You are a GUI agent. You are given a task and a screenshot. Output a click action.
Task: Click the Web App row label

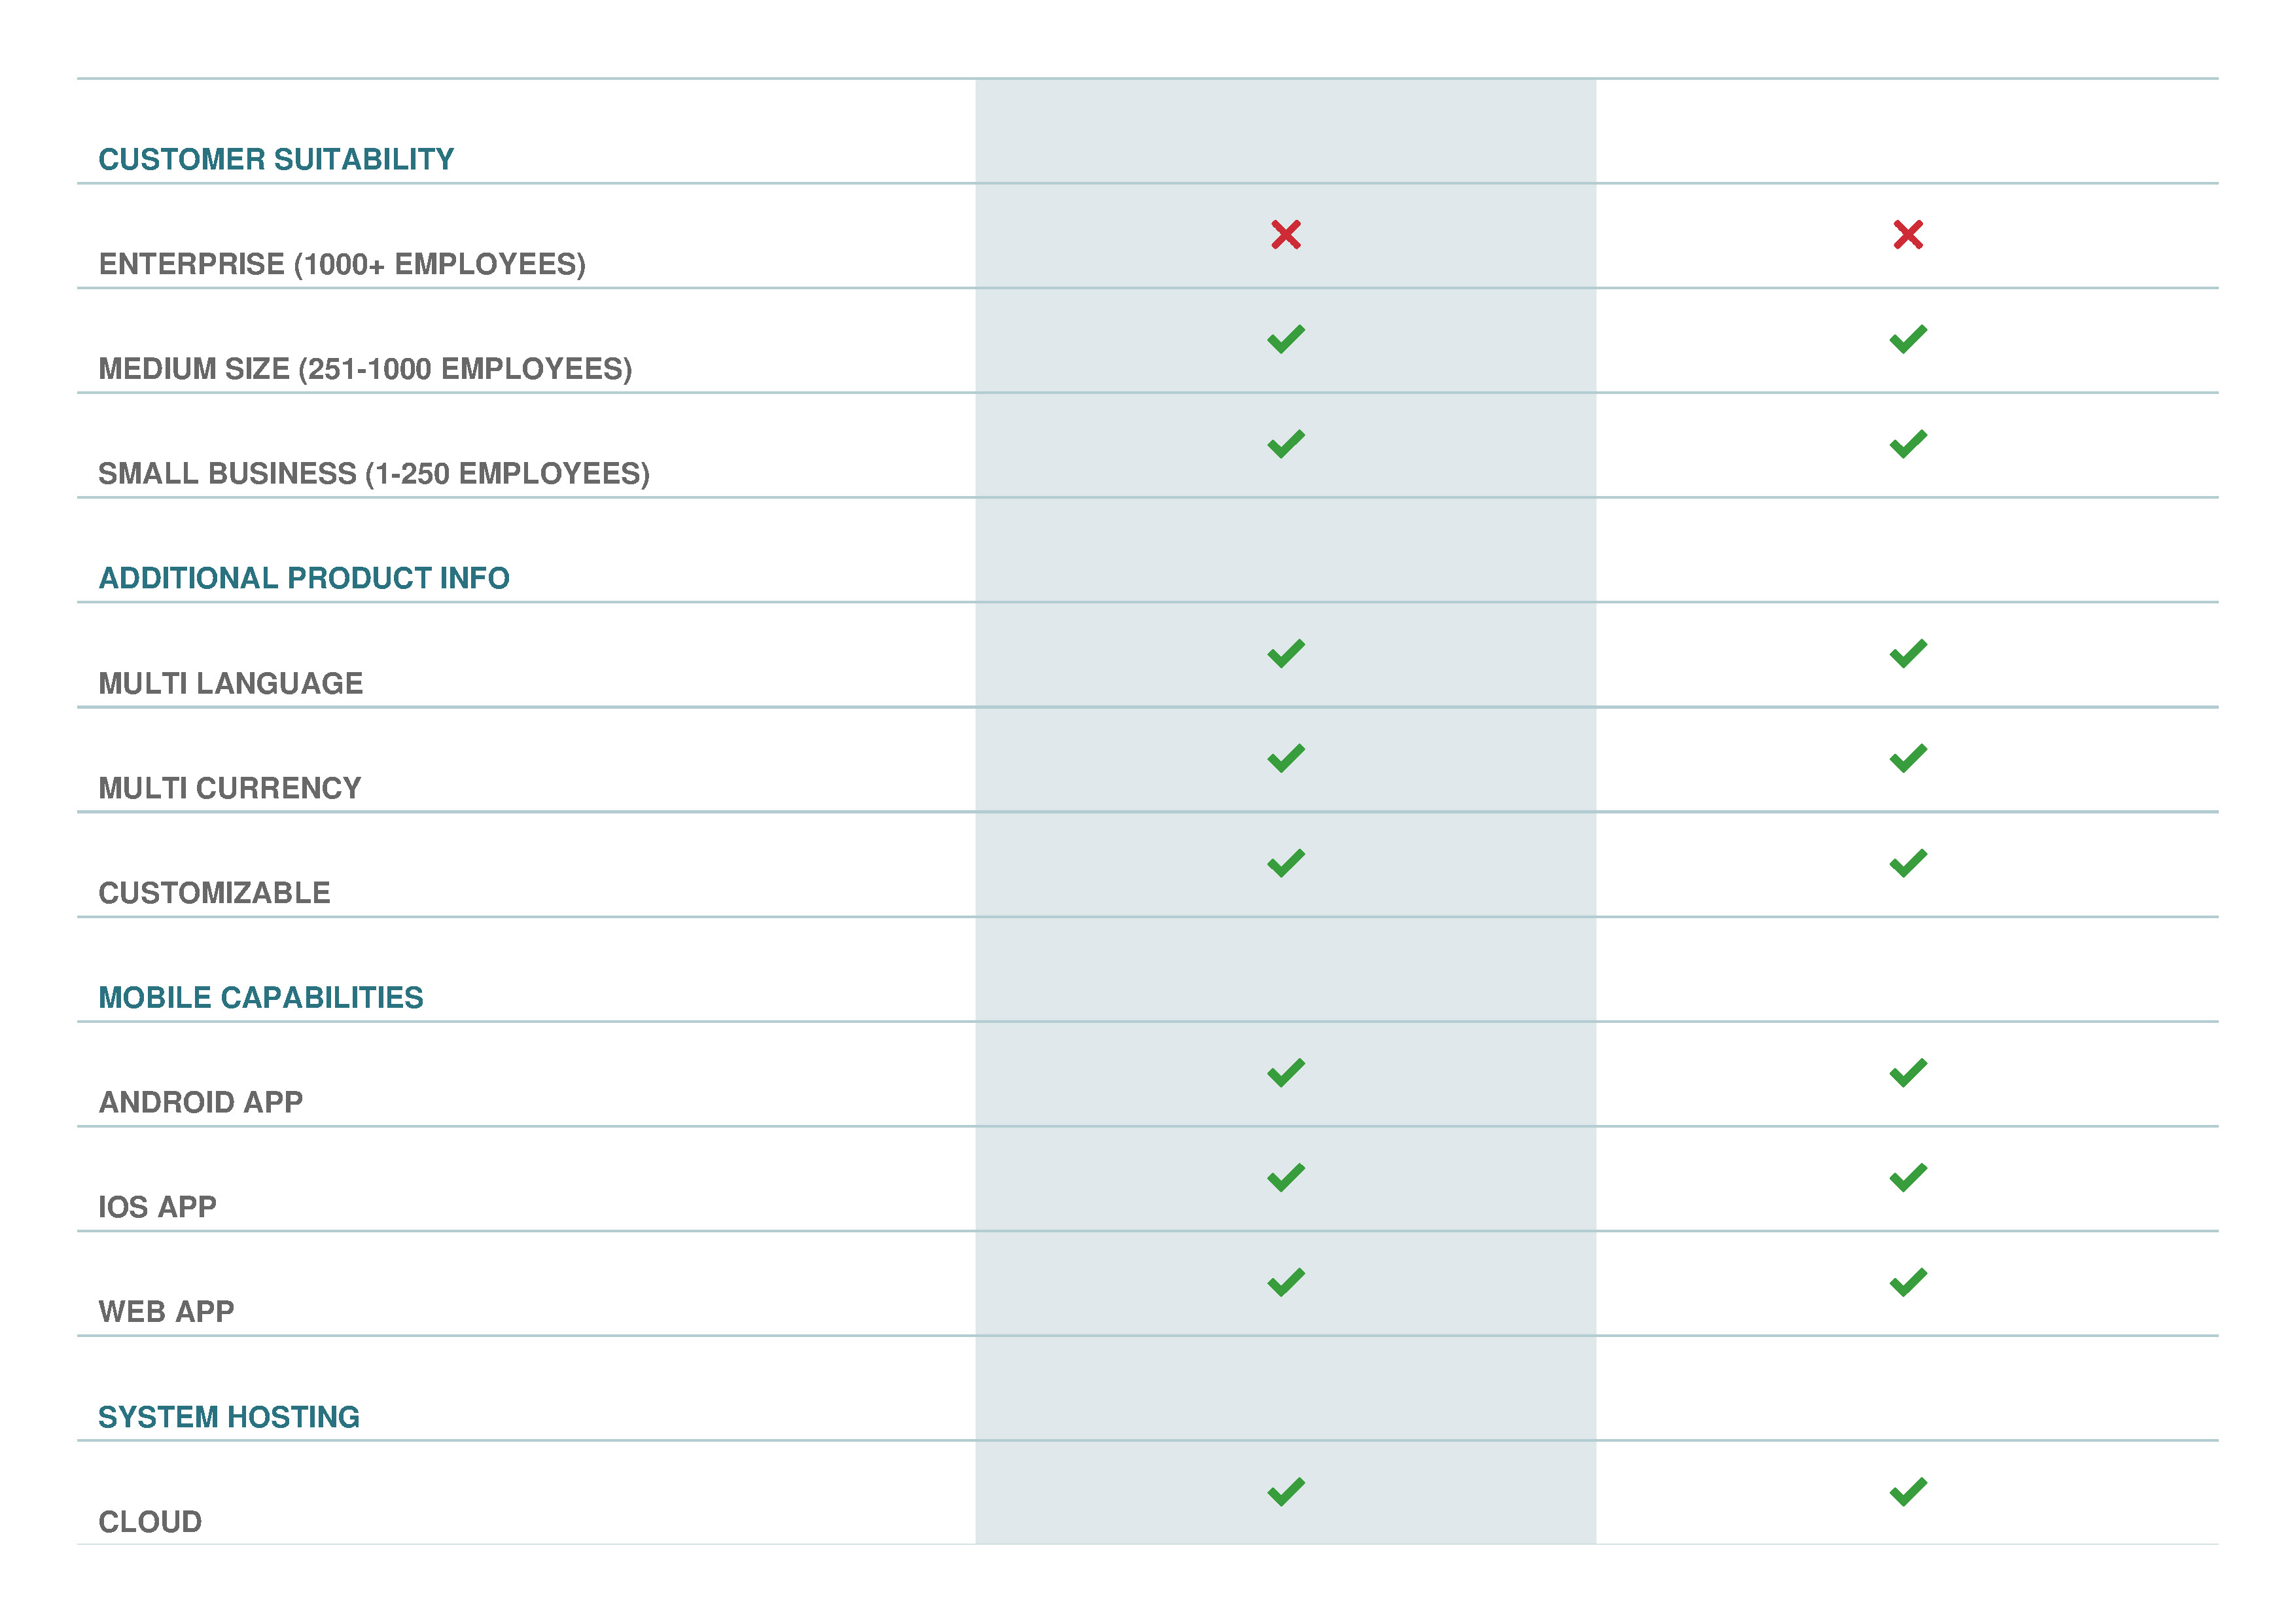166,1311
